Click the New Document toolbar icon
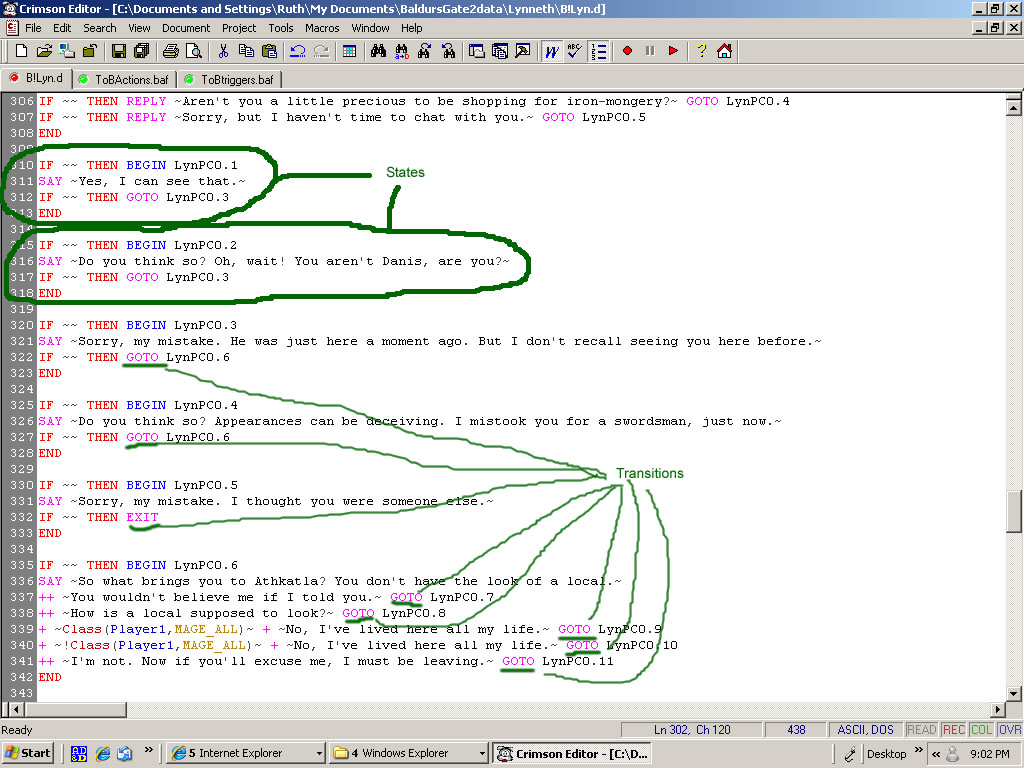Image resolution: width=1024 pixels, height=768 pixels. (19, 51)
